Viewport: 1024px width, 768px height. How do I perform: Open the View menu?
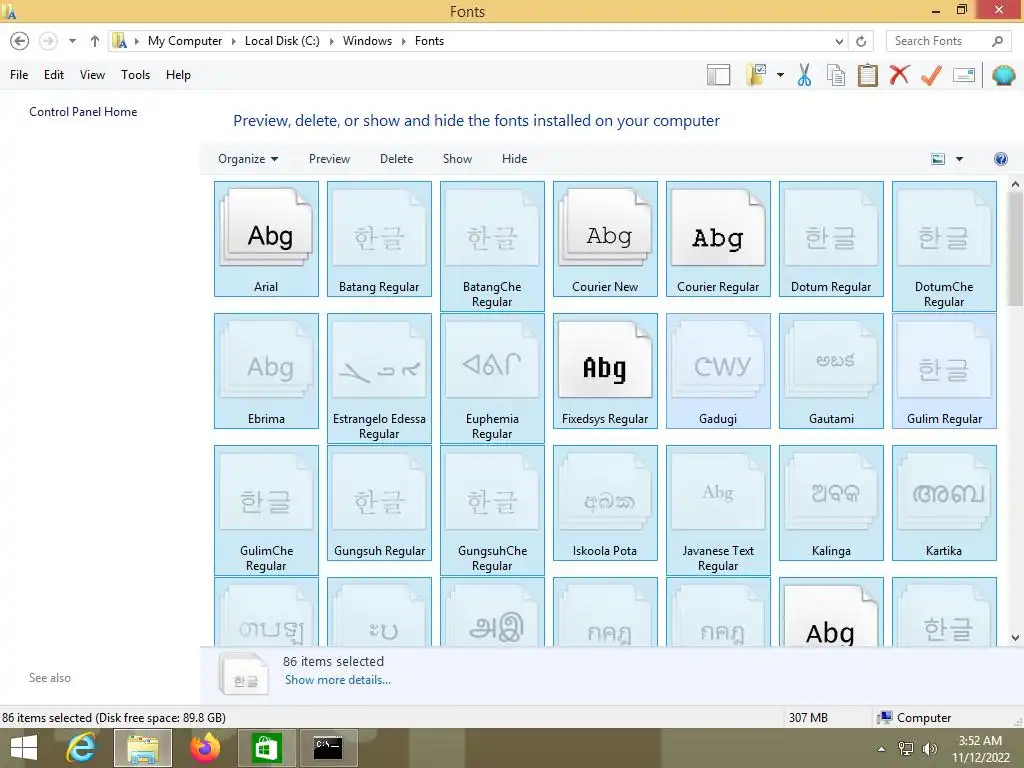coord(92,75)
